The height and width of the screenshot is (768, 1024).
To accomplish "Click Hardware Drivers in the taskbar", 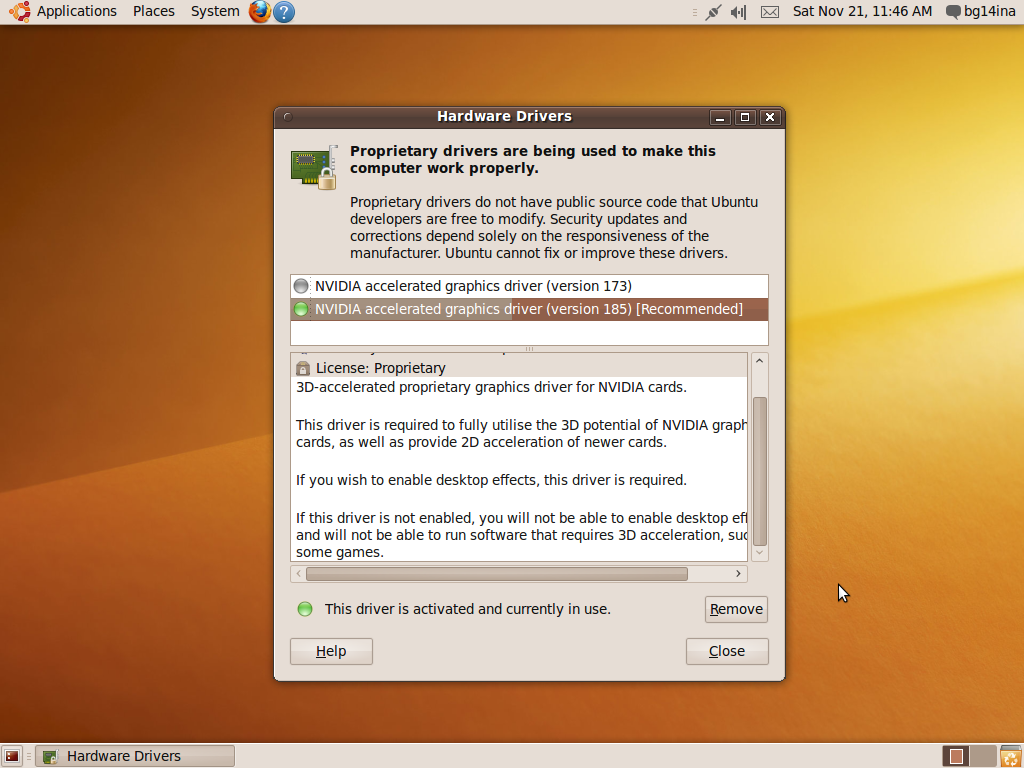I will [135, 756].
